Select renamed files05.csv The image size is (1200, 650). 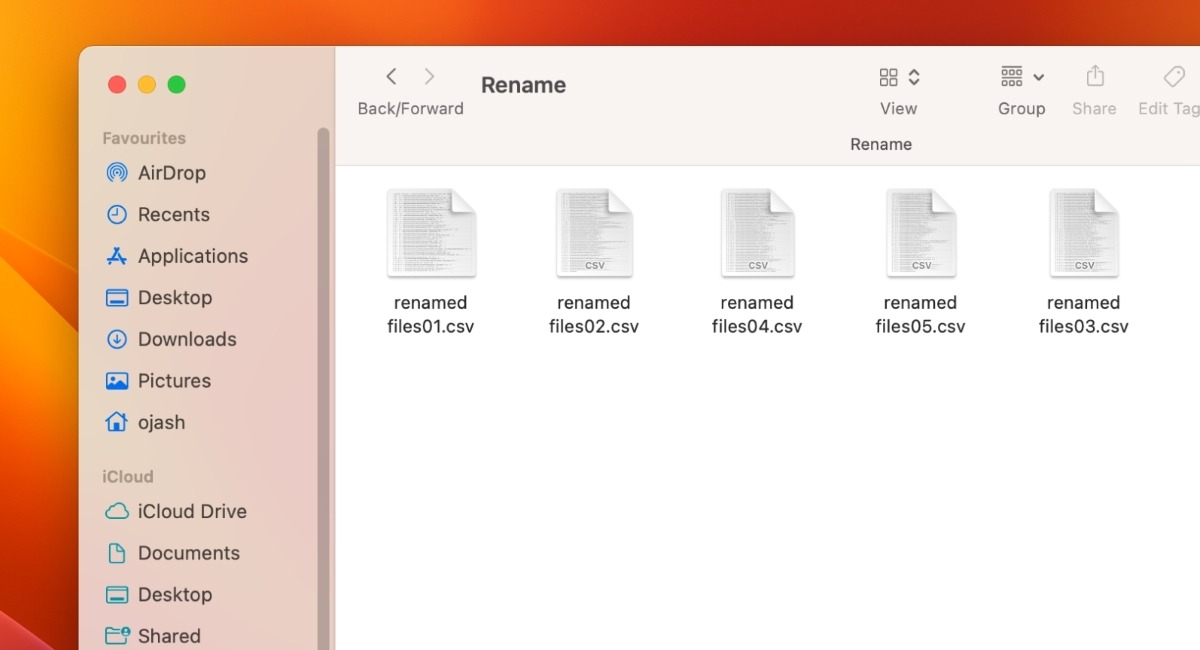click(x=920, y=232)
